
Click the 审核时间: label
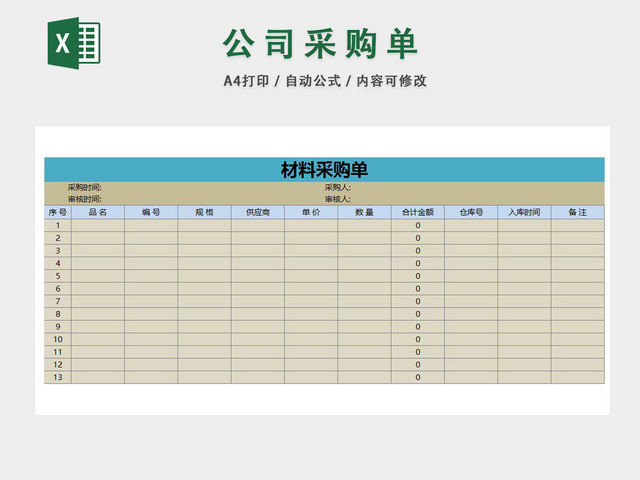pyautogui.click(x=84, y=199)
